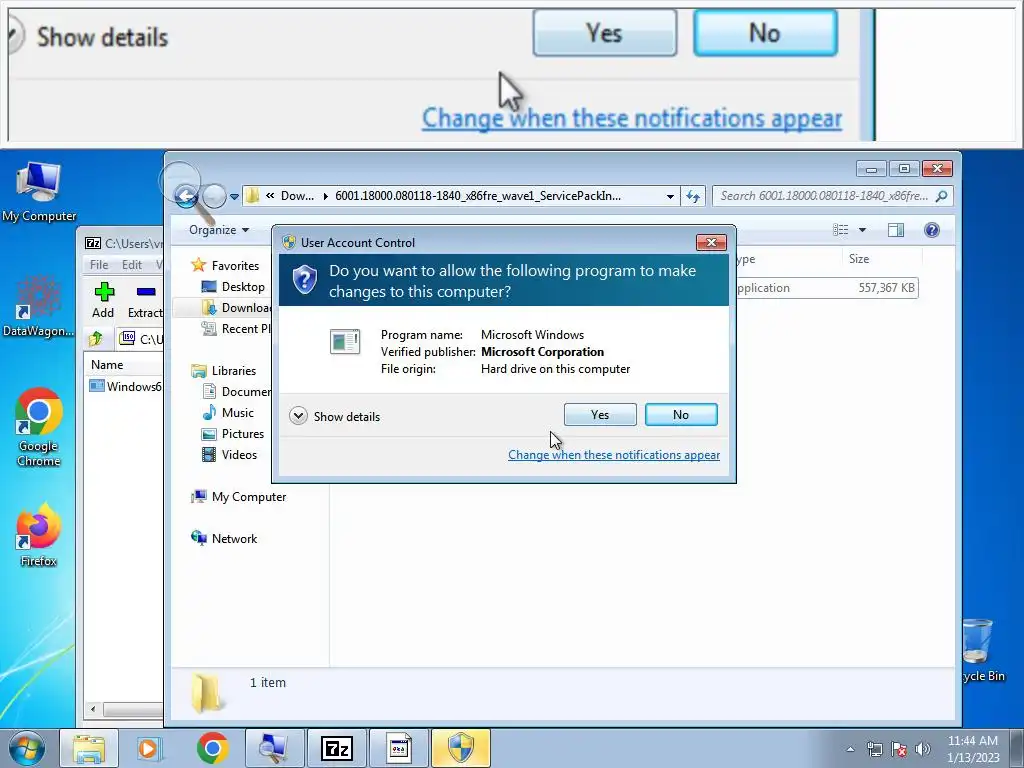Open the File menu in 7-Zip window

tap(99, 264)
